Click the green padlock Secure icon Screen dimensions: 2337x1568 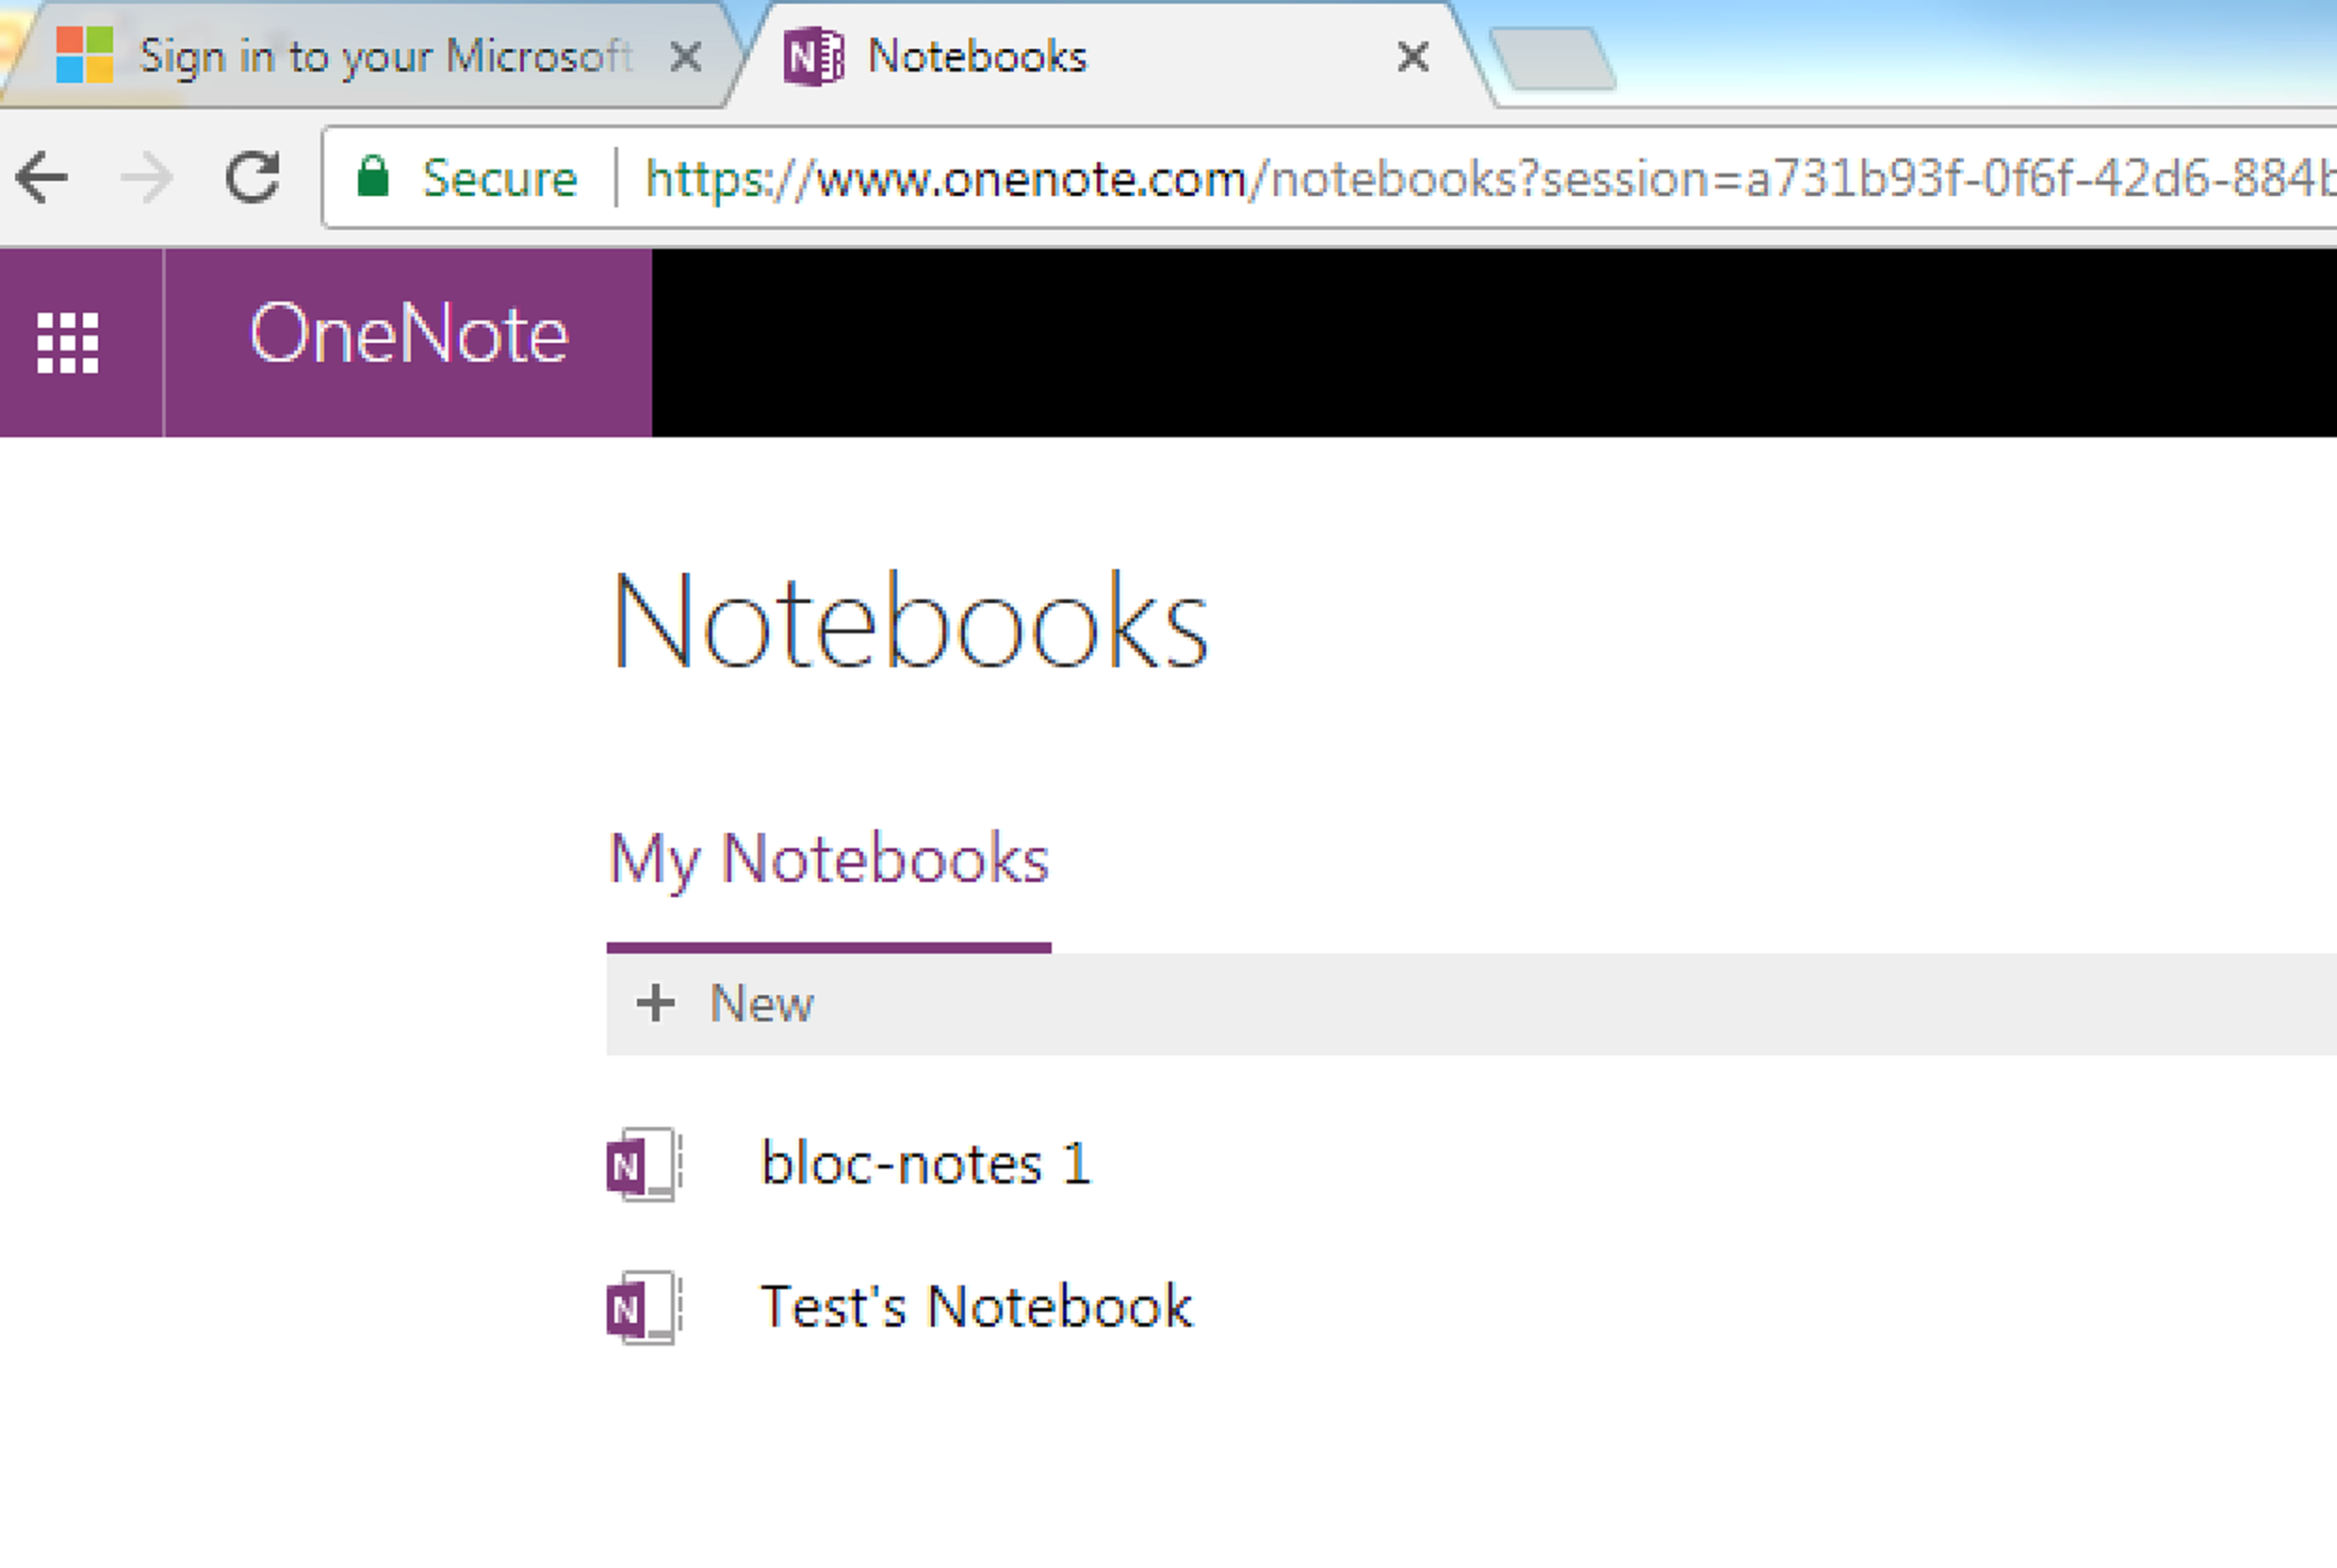coord(373,177)
